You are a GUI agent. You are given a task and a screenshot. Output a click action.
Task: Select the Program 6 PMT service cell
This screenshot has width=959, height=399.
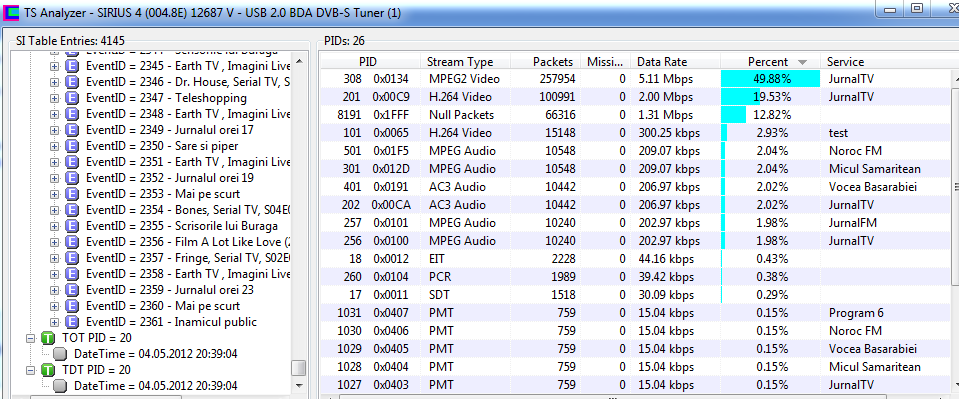pos(856,313)
